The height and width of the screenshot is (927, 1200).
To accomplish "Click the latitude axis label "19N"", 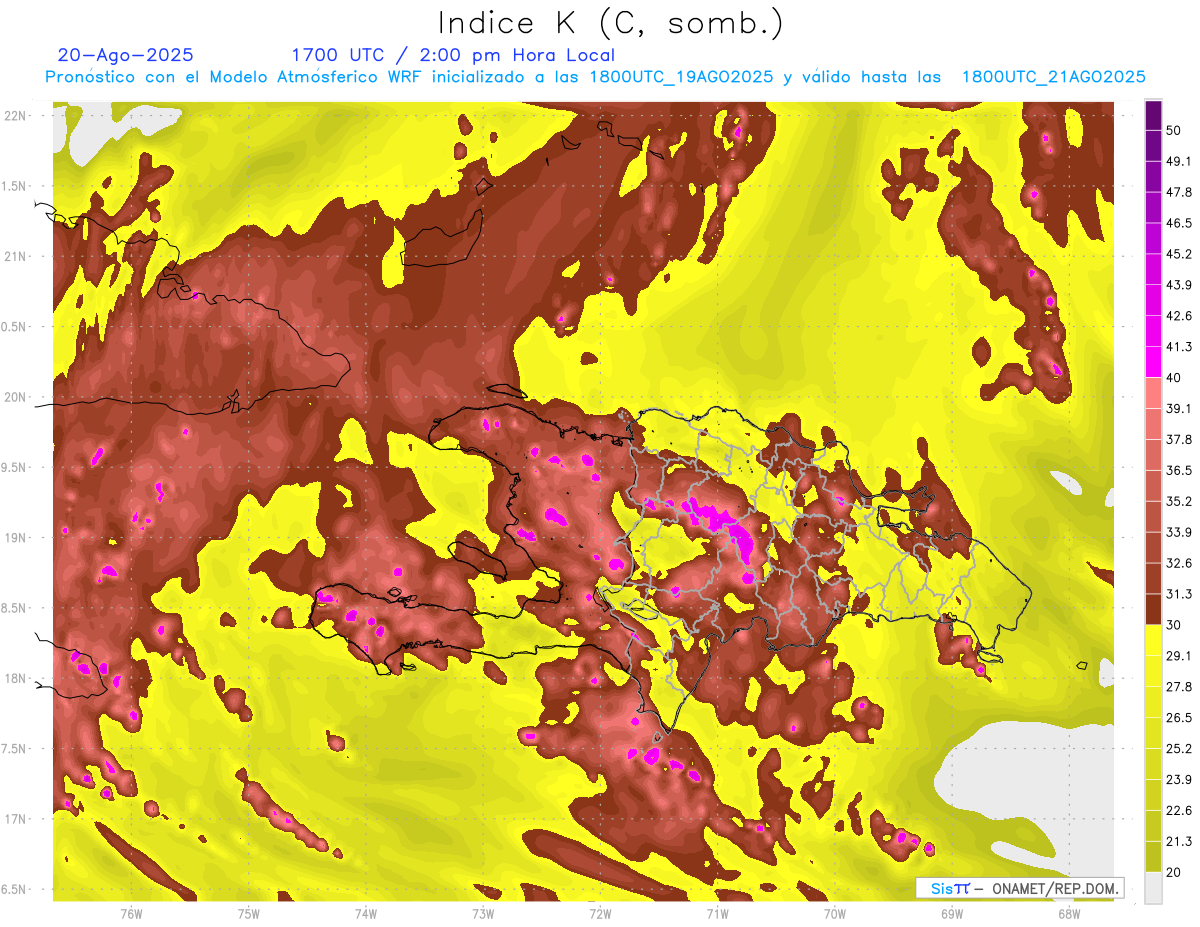I will [x=16, y=537].
